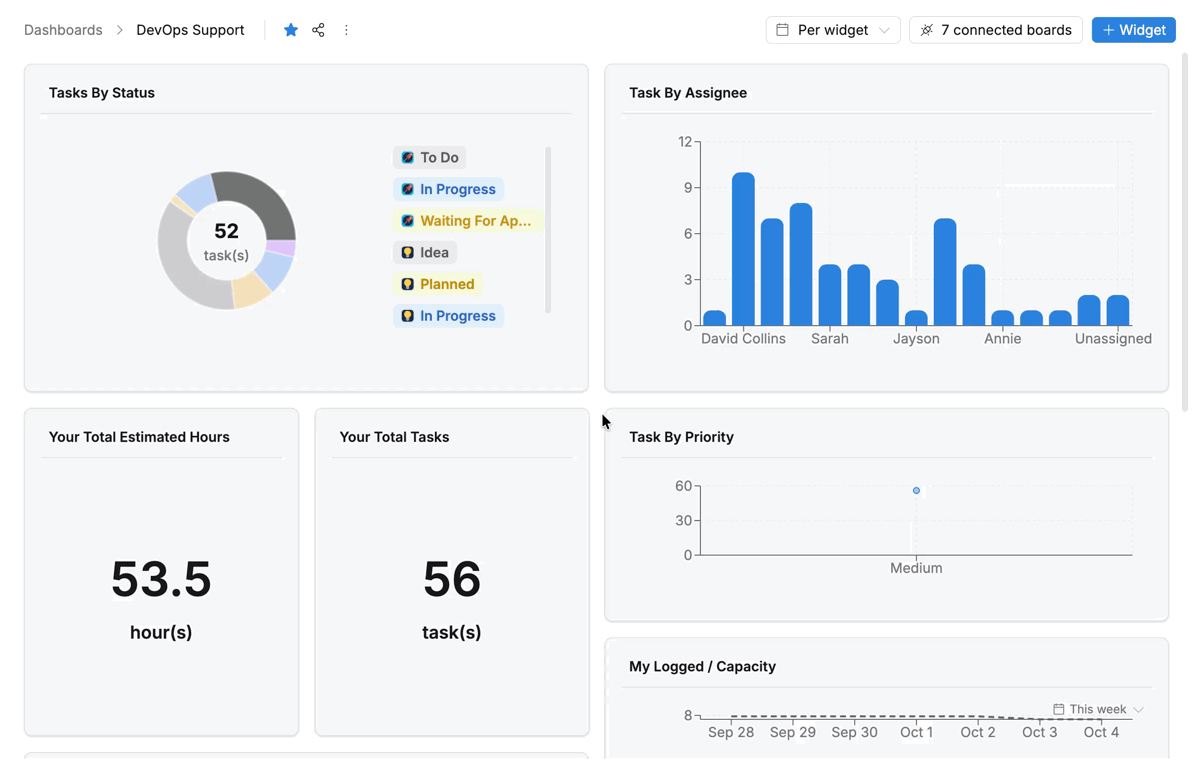This screenshot has height=771, width=1200.
Task: Click the DevOps Support breadcrumb title
Action: pos(190,30)
